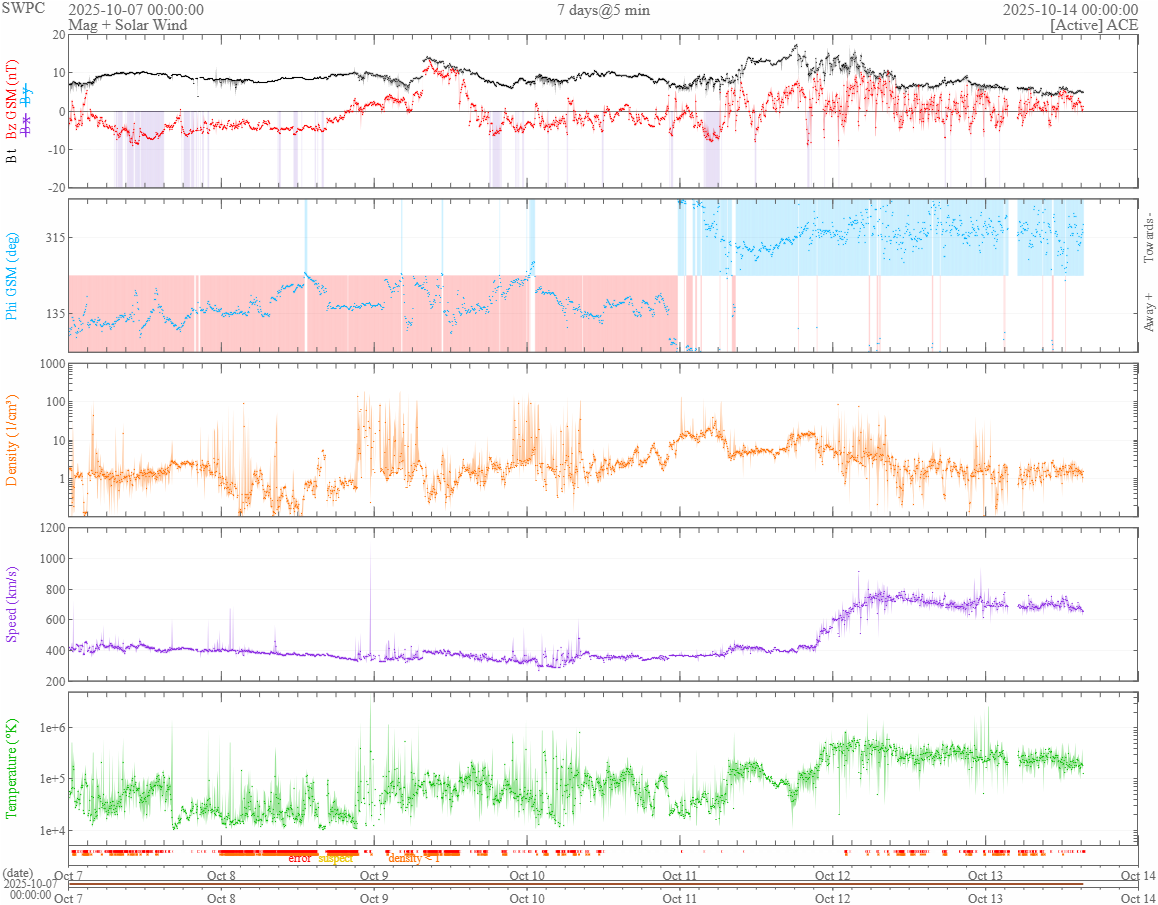This screenshot has width=1158, height=905.
Task: Click the 1e+5 tick on Temperature axis
Action: click(x=52, y=779)
